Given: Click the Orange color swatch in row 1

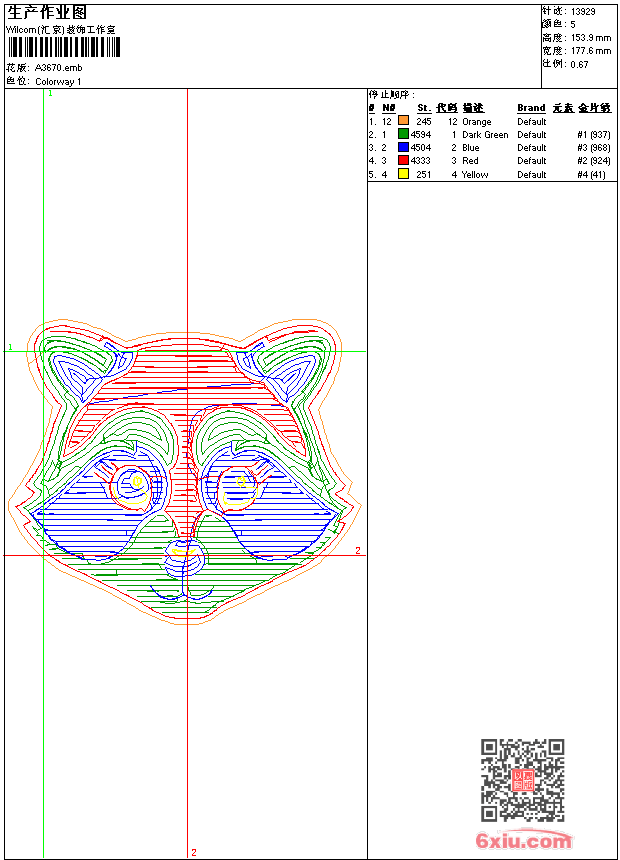Looking at the screenshot, I should point(403,120).
